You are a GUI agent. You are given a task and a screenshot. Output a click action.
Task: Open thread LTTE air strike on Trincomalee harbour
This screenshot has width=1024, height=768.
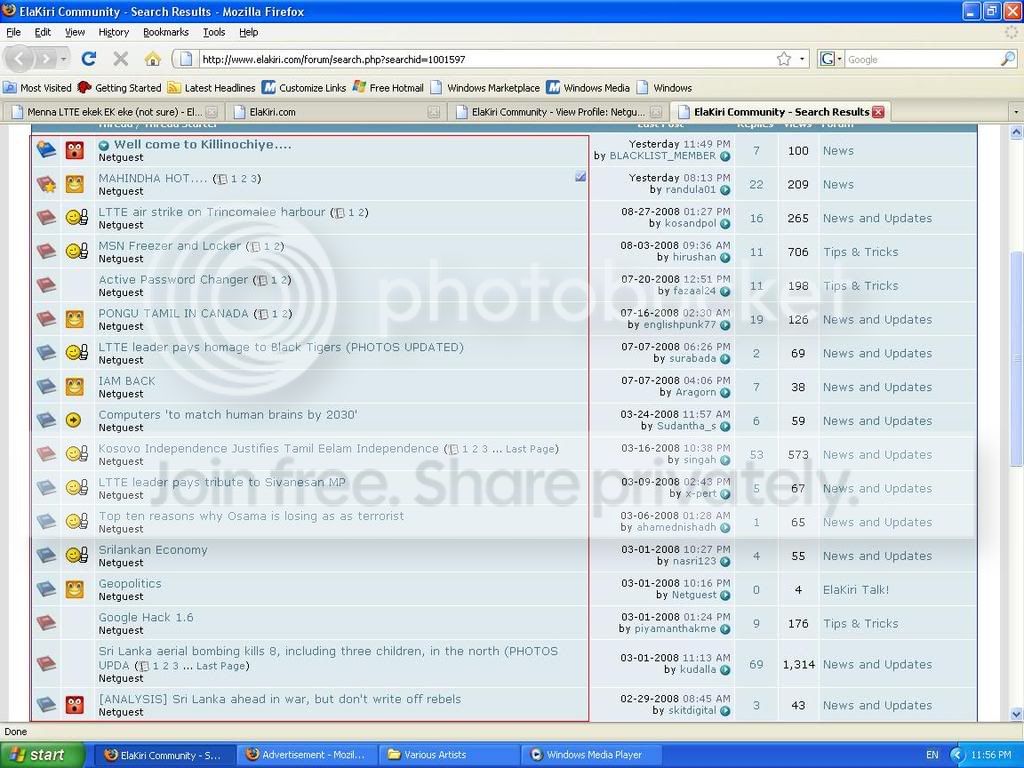(x=212, y=212)
